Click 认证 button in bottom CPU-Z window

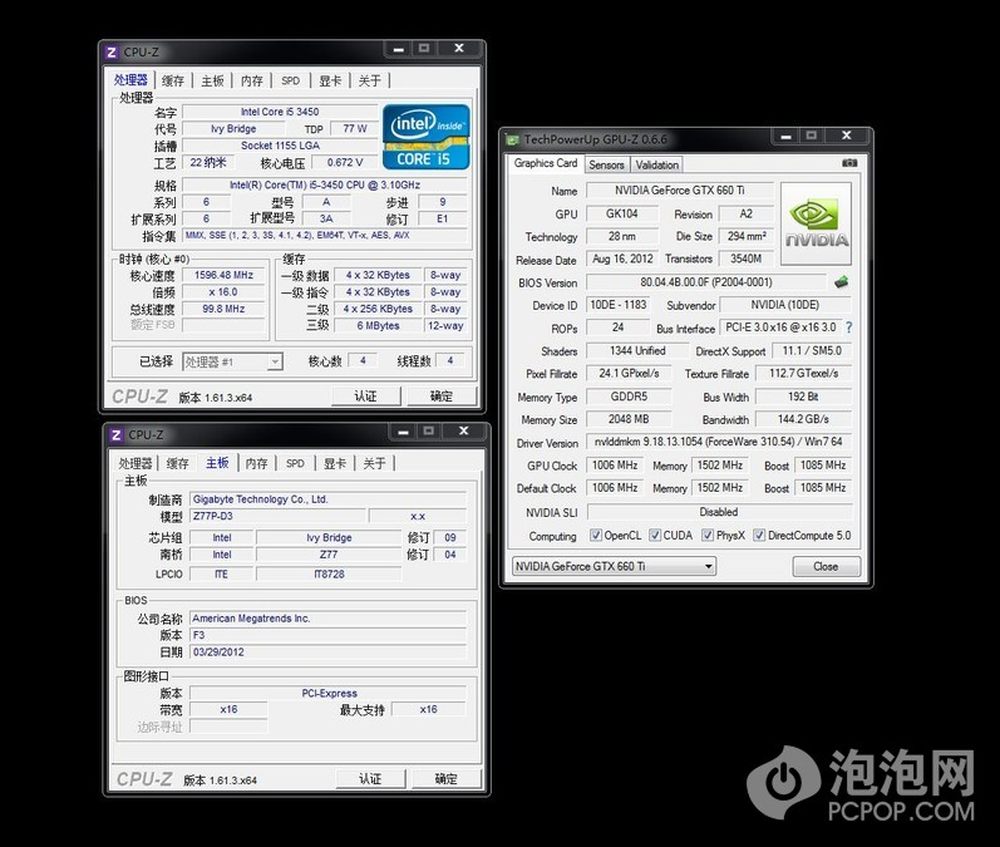tap(370, 779)
